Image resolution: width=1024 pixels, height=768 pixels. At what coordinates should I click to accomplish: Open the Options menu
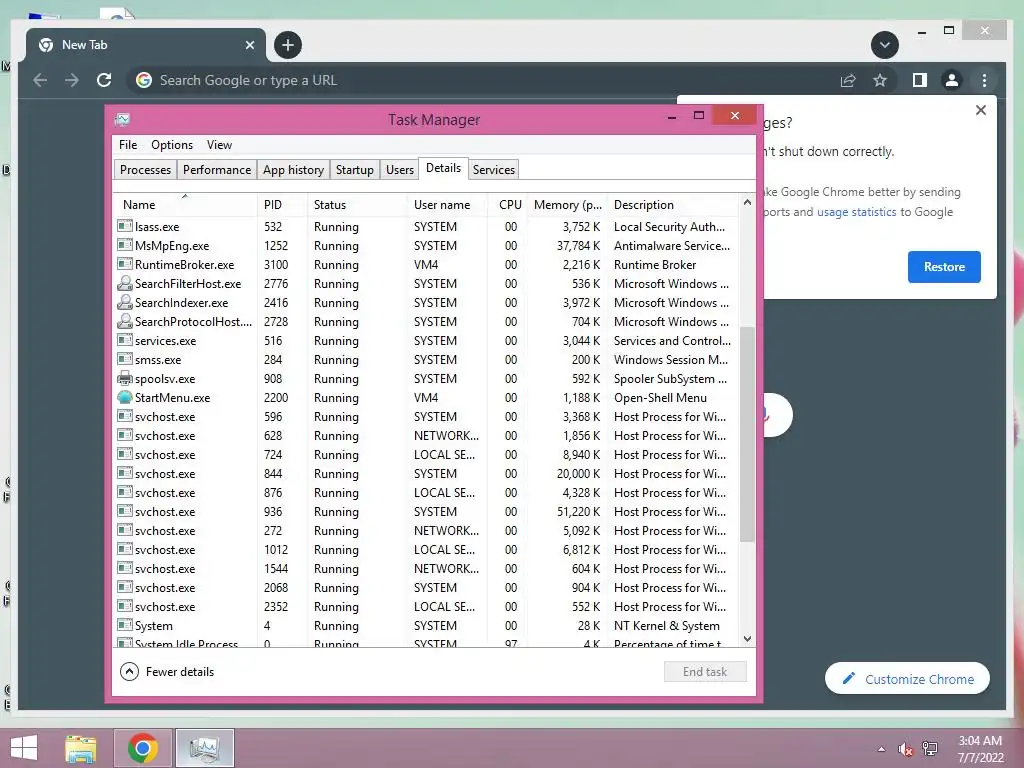172,145
